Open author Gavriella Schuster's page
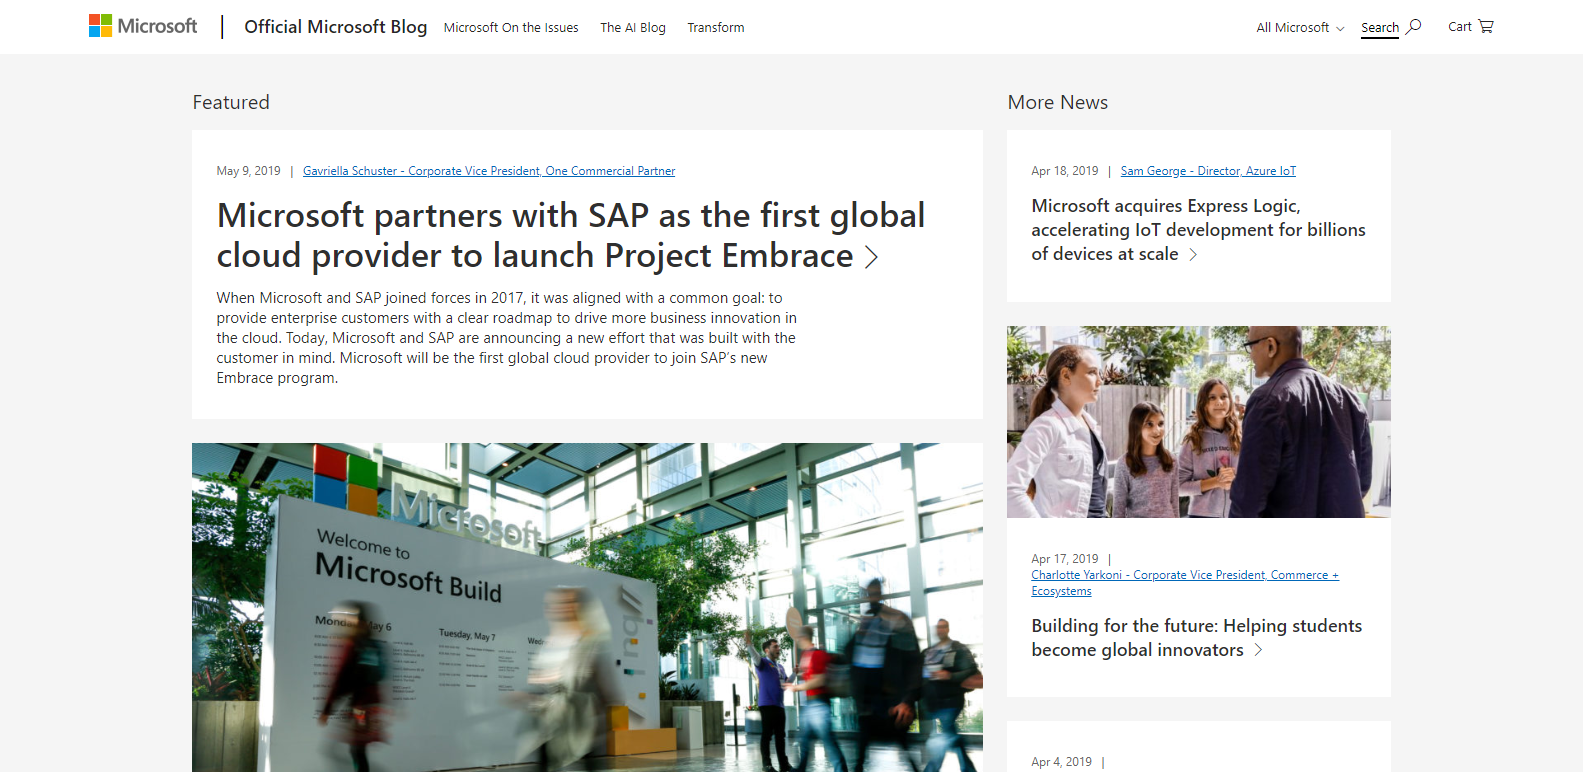The width and height of the screenshot is (1583, 772). coord(489,171)
